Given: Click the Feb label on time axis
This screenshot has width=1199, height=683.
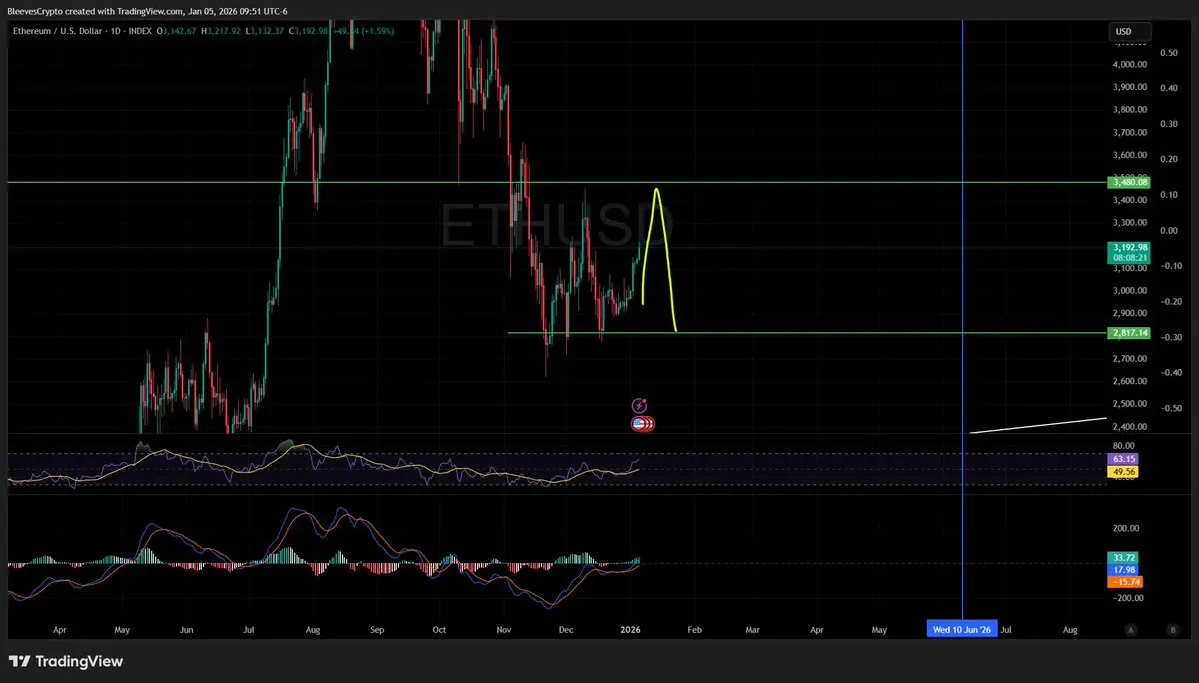Looking at the screenshot, I should click(x=694, y=630).
